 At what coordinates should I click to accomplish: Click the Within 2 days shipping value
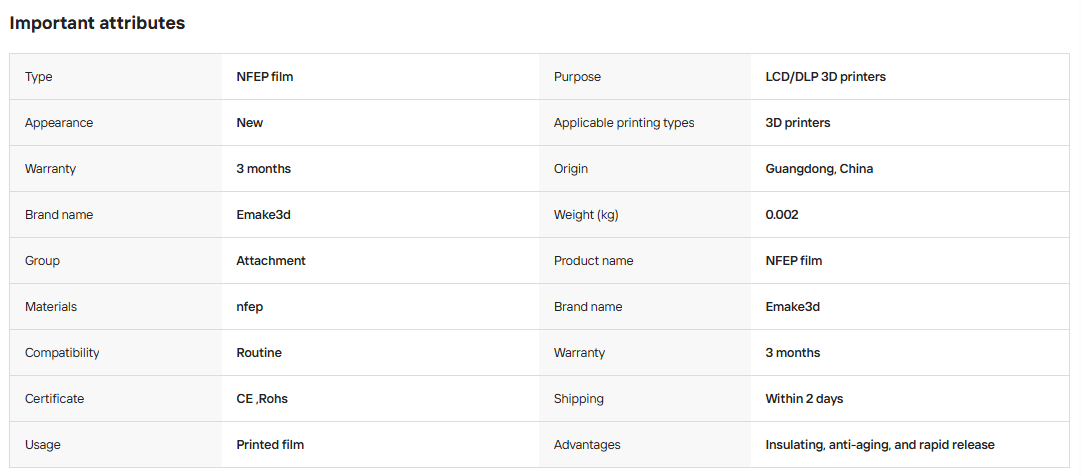click(804, 399)
